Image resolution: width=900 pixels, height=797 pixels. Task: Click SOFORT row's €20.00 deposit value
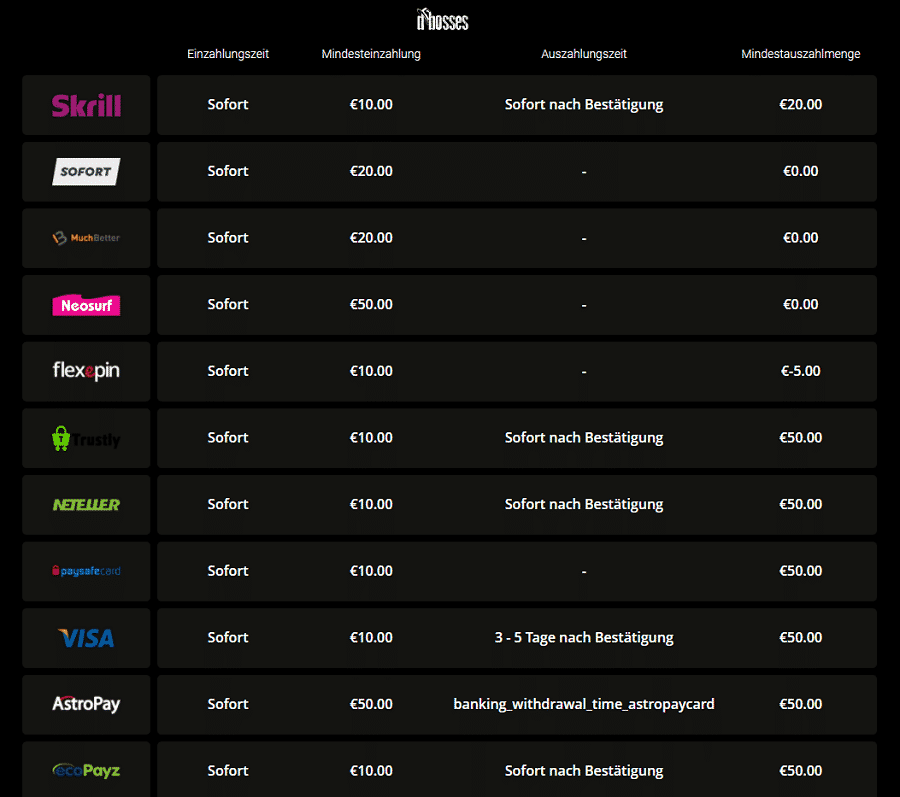click(x=371, y=171)
